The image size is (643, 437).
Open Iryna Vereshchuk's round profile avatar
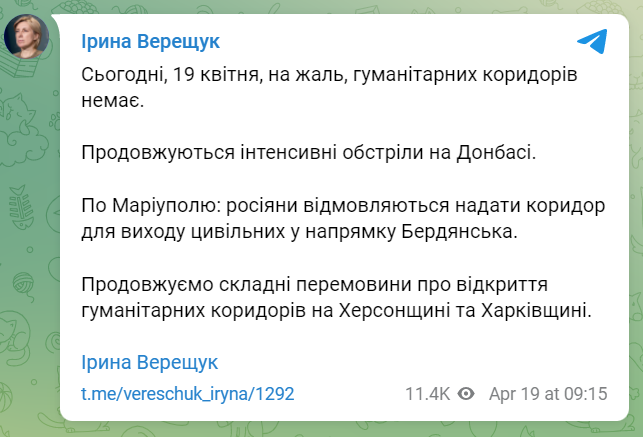27,36
